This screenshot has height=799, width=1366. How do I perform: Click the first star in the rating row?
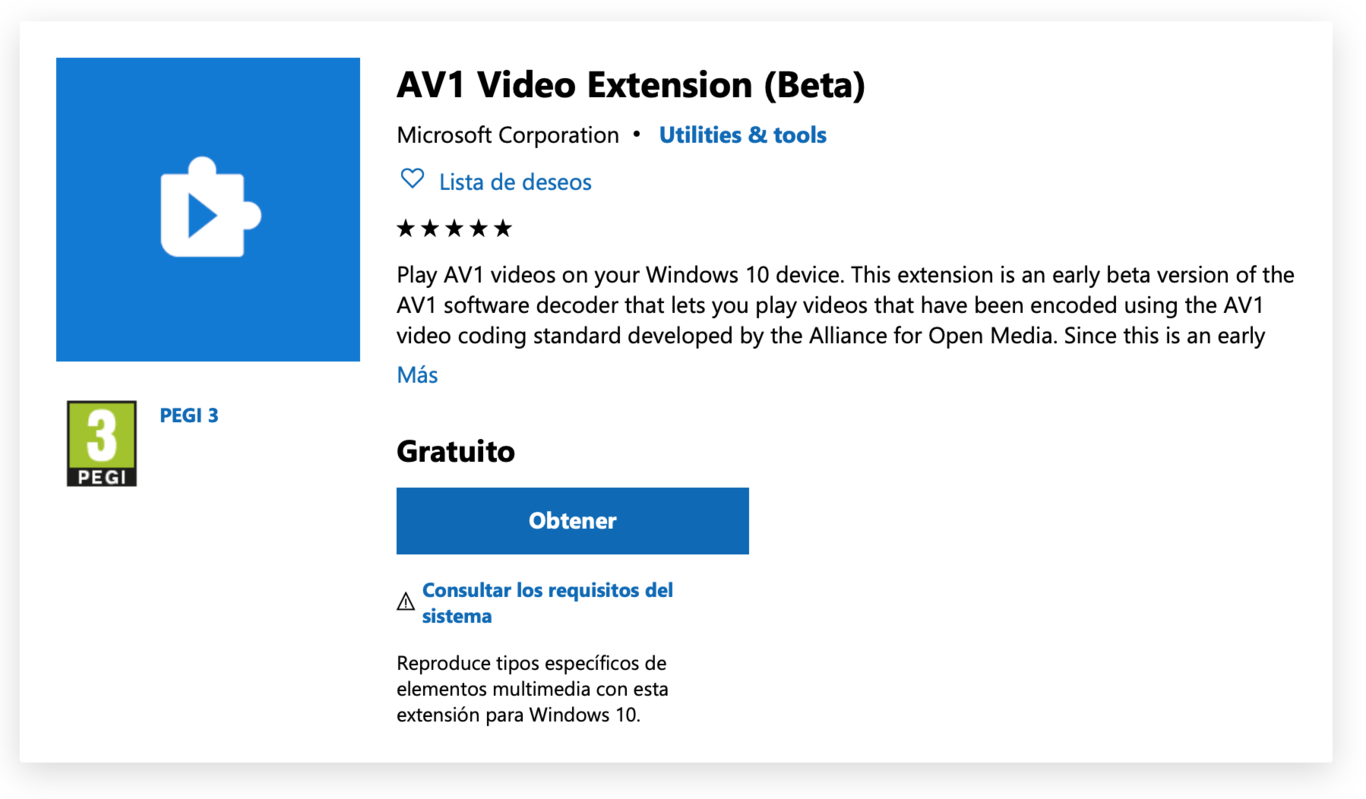405,228
